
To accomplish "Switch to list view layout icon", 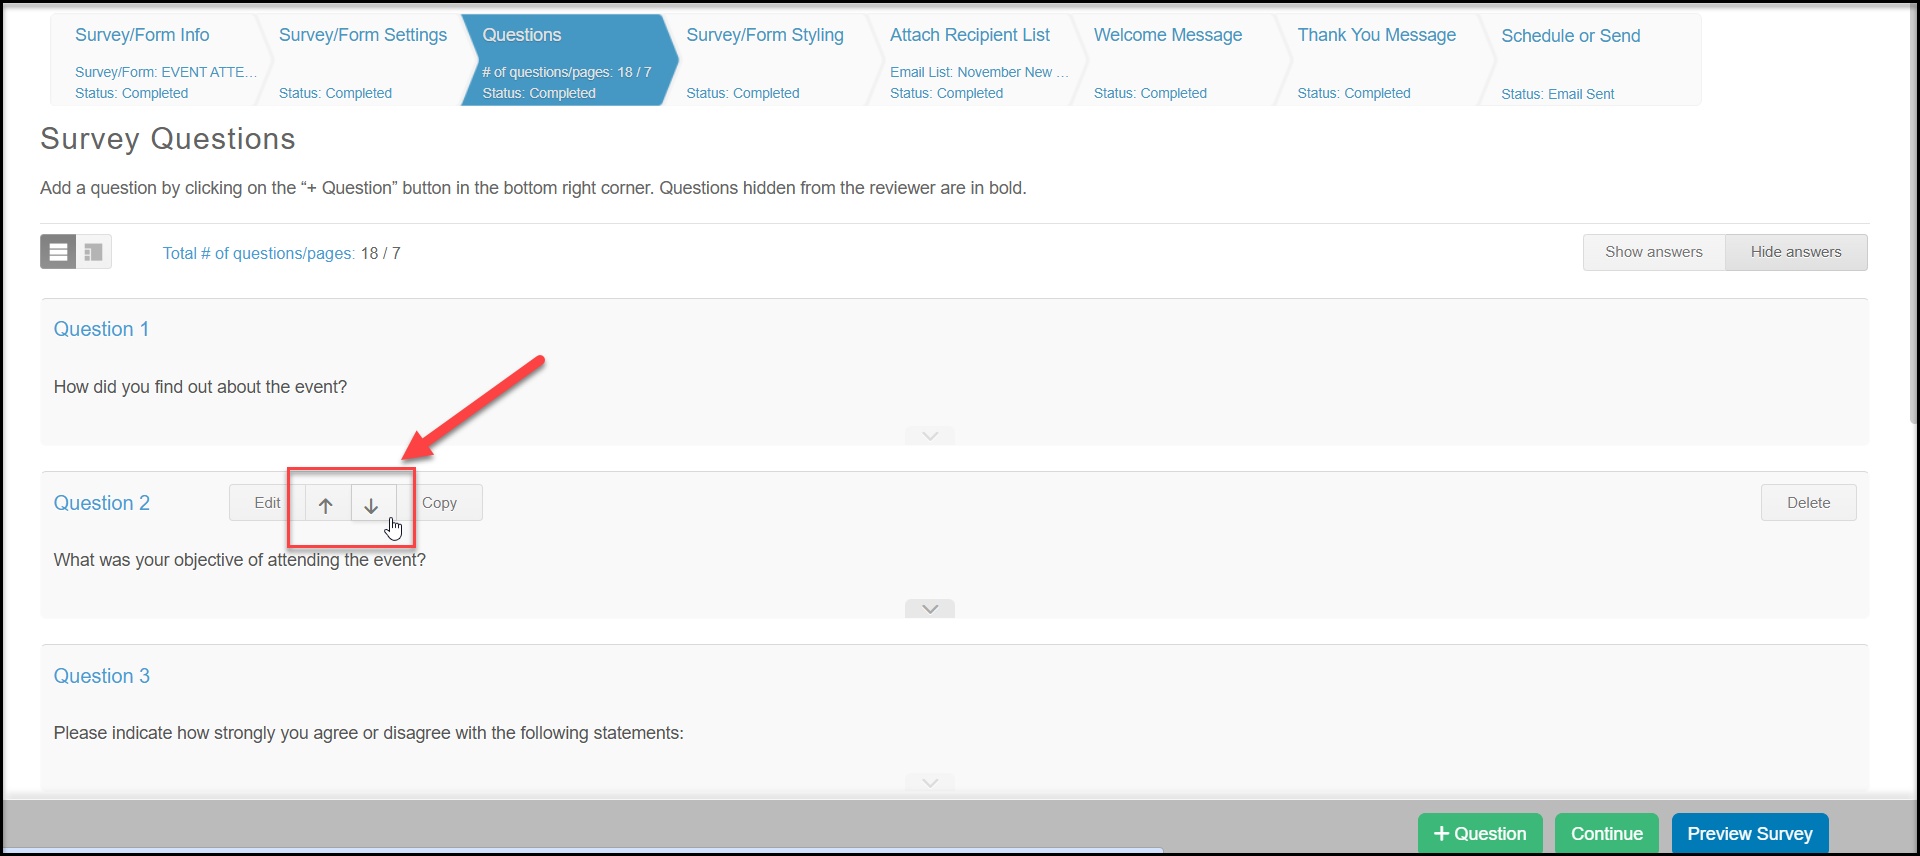I will click(58, 252).
